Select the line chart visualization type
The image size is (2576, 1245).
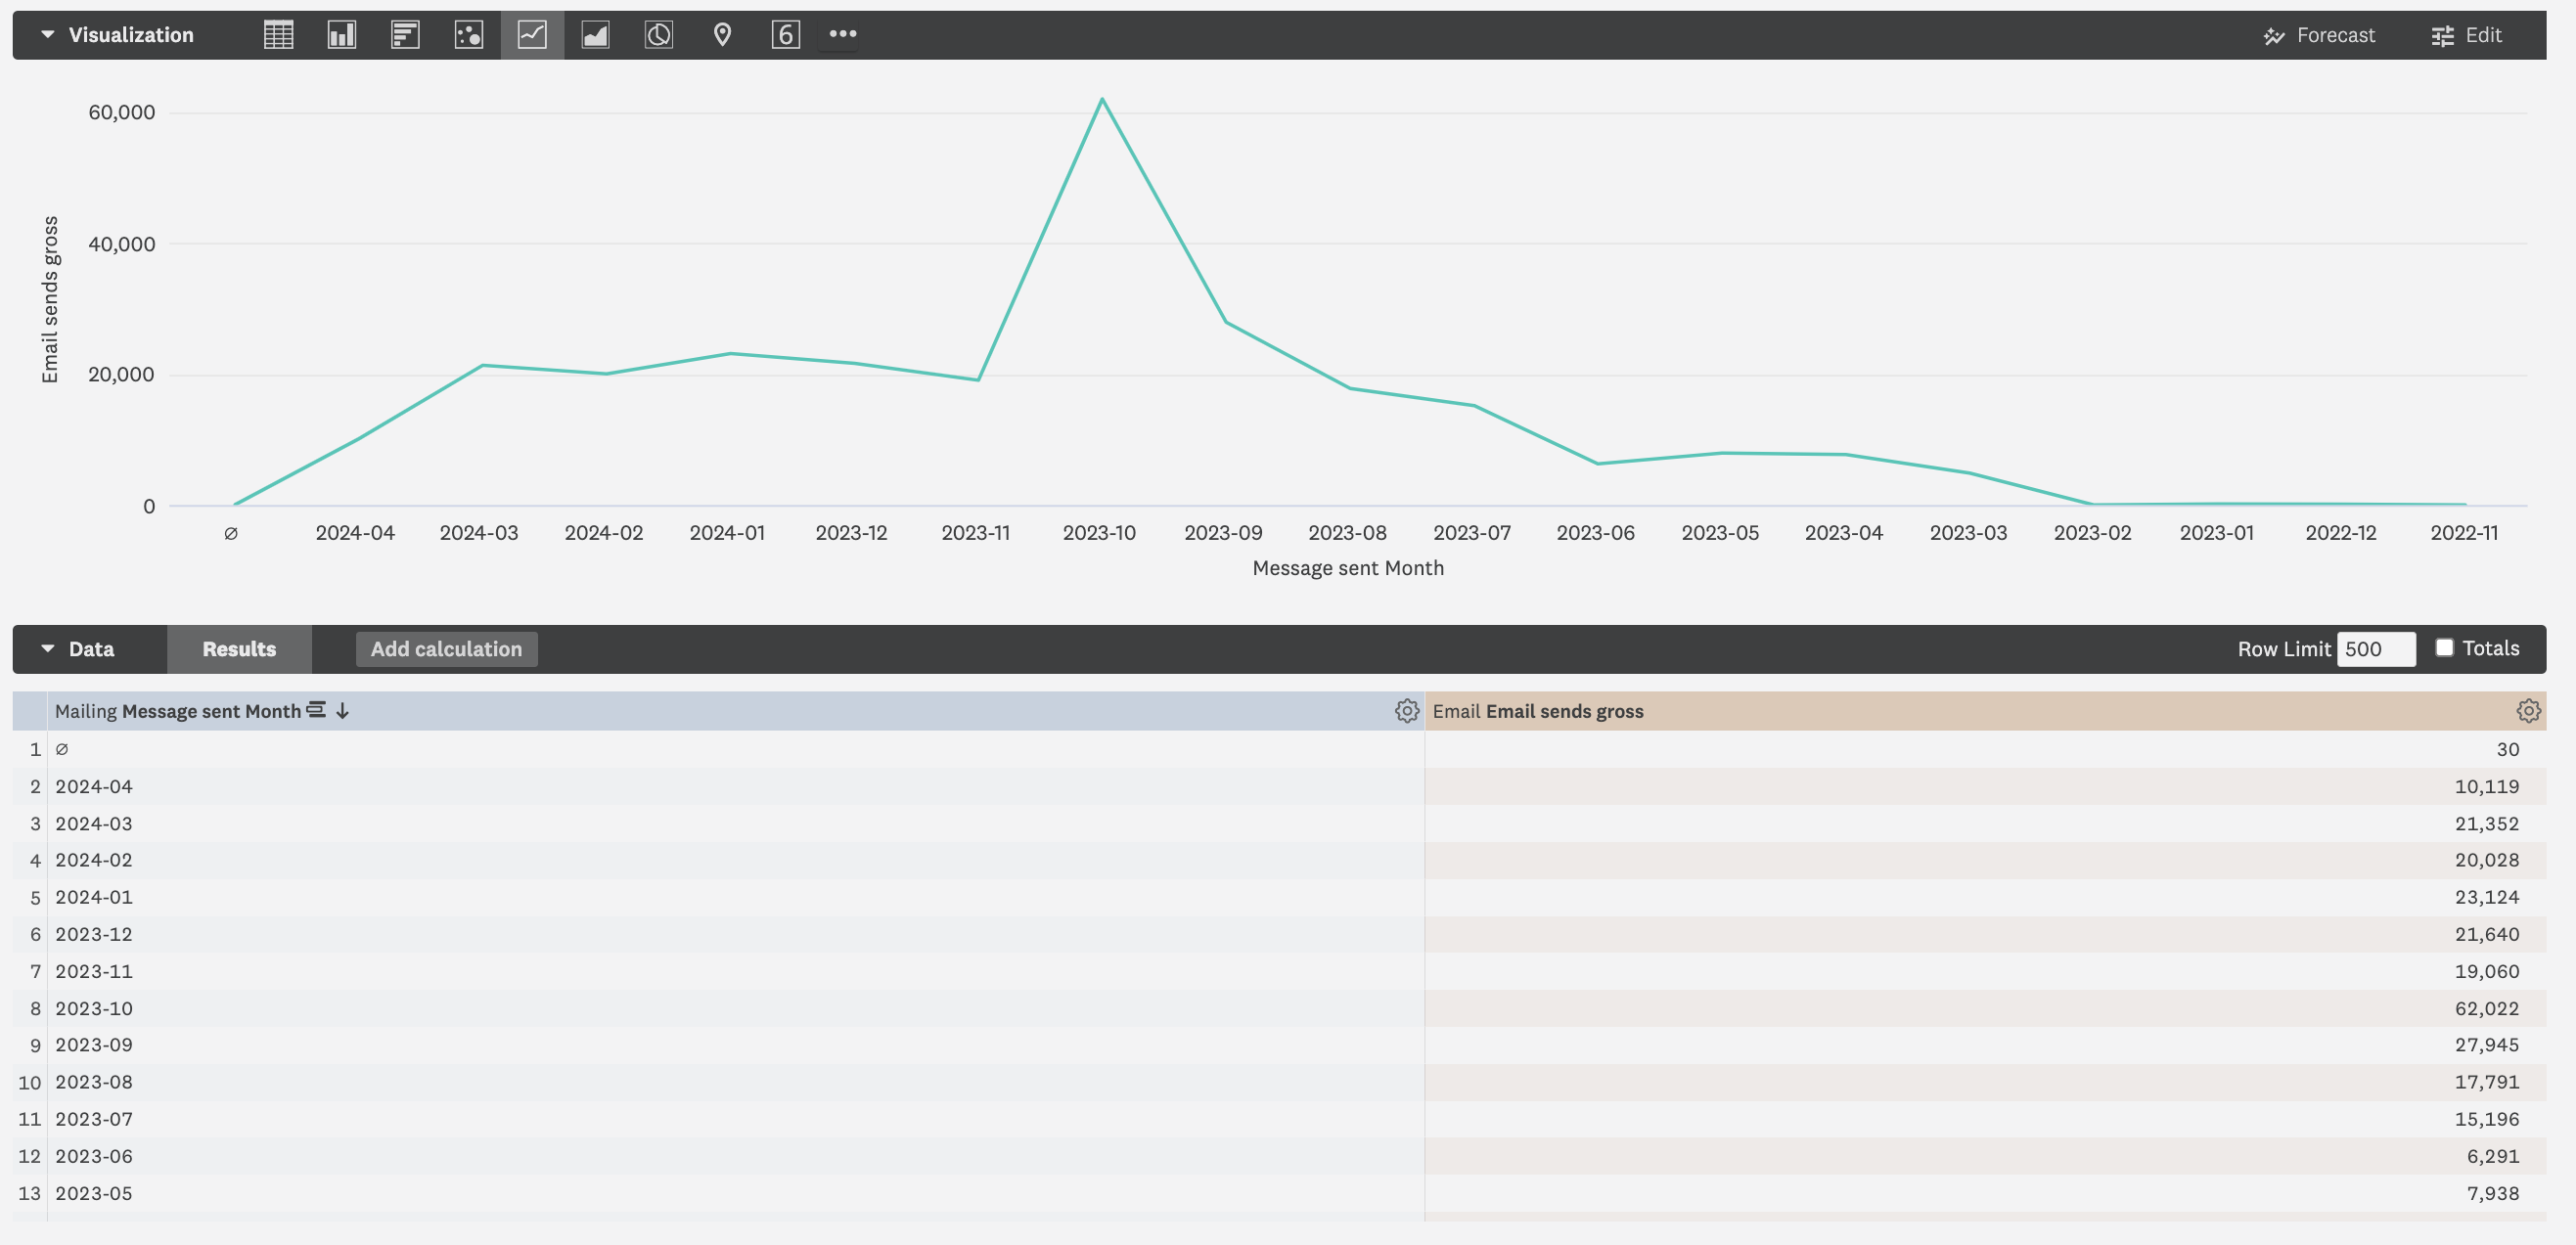click(531, 34)
